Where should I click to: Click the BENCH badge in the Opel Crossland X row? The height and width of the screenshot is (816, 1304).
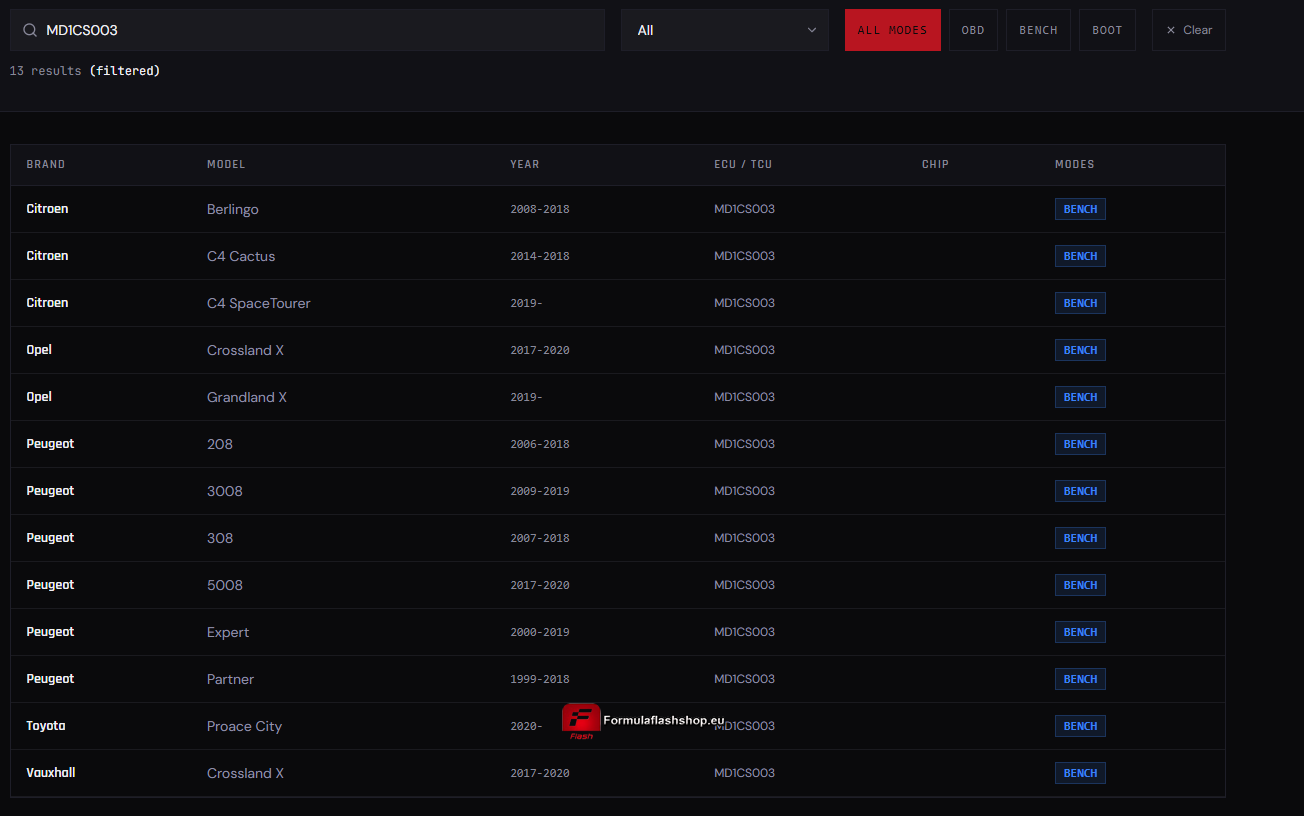(x=1080, y=350)
